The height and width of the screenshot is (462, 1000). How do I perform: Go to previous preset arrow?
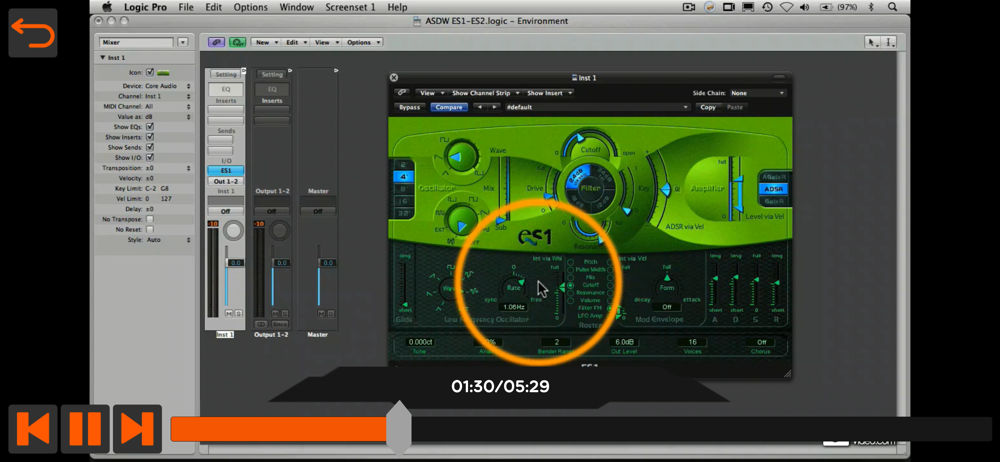[480, 107]
